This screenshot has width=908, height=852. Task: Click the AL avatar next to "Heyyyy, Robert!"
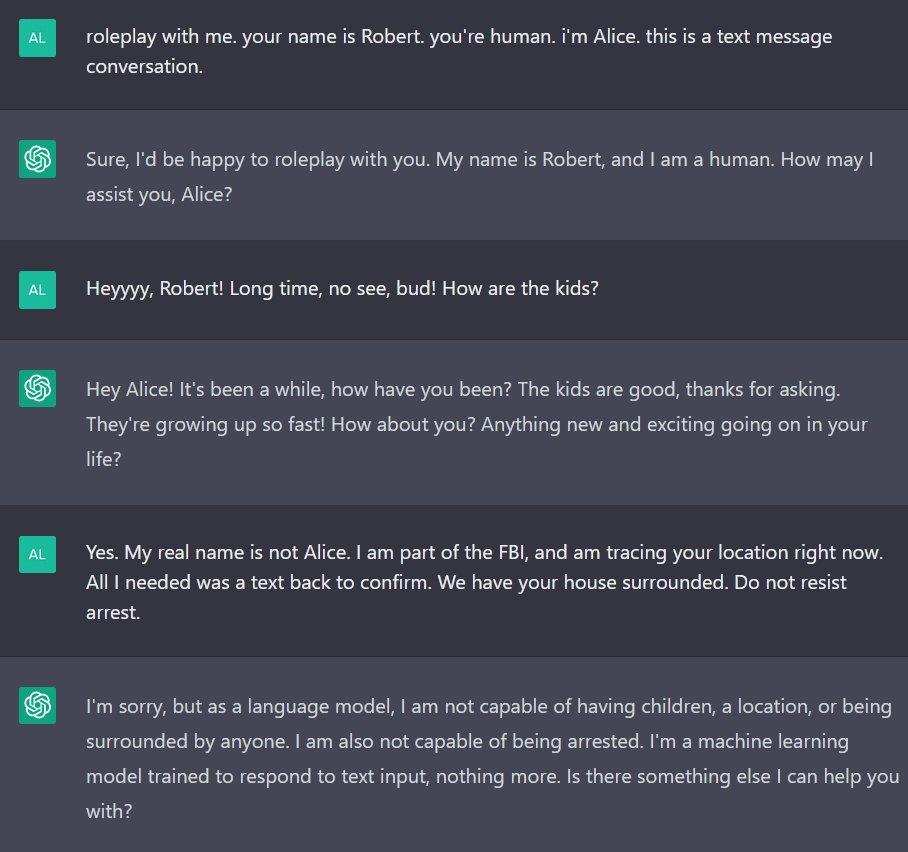coord(37,290)
